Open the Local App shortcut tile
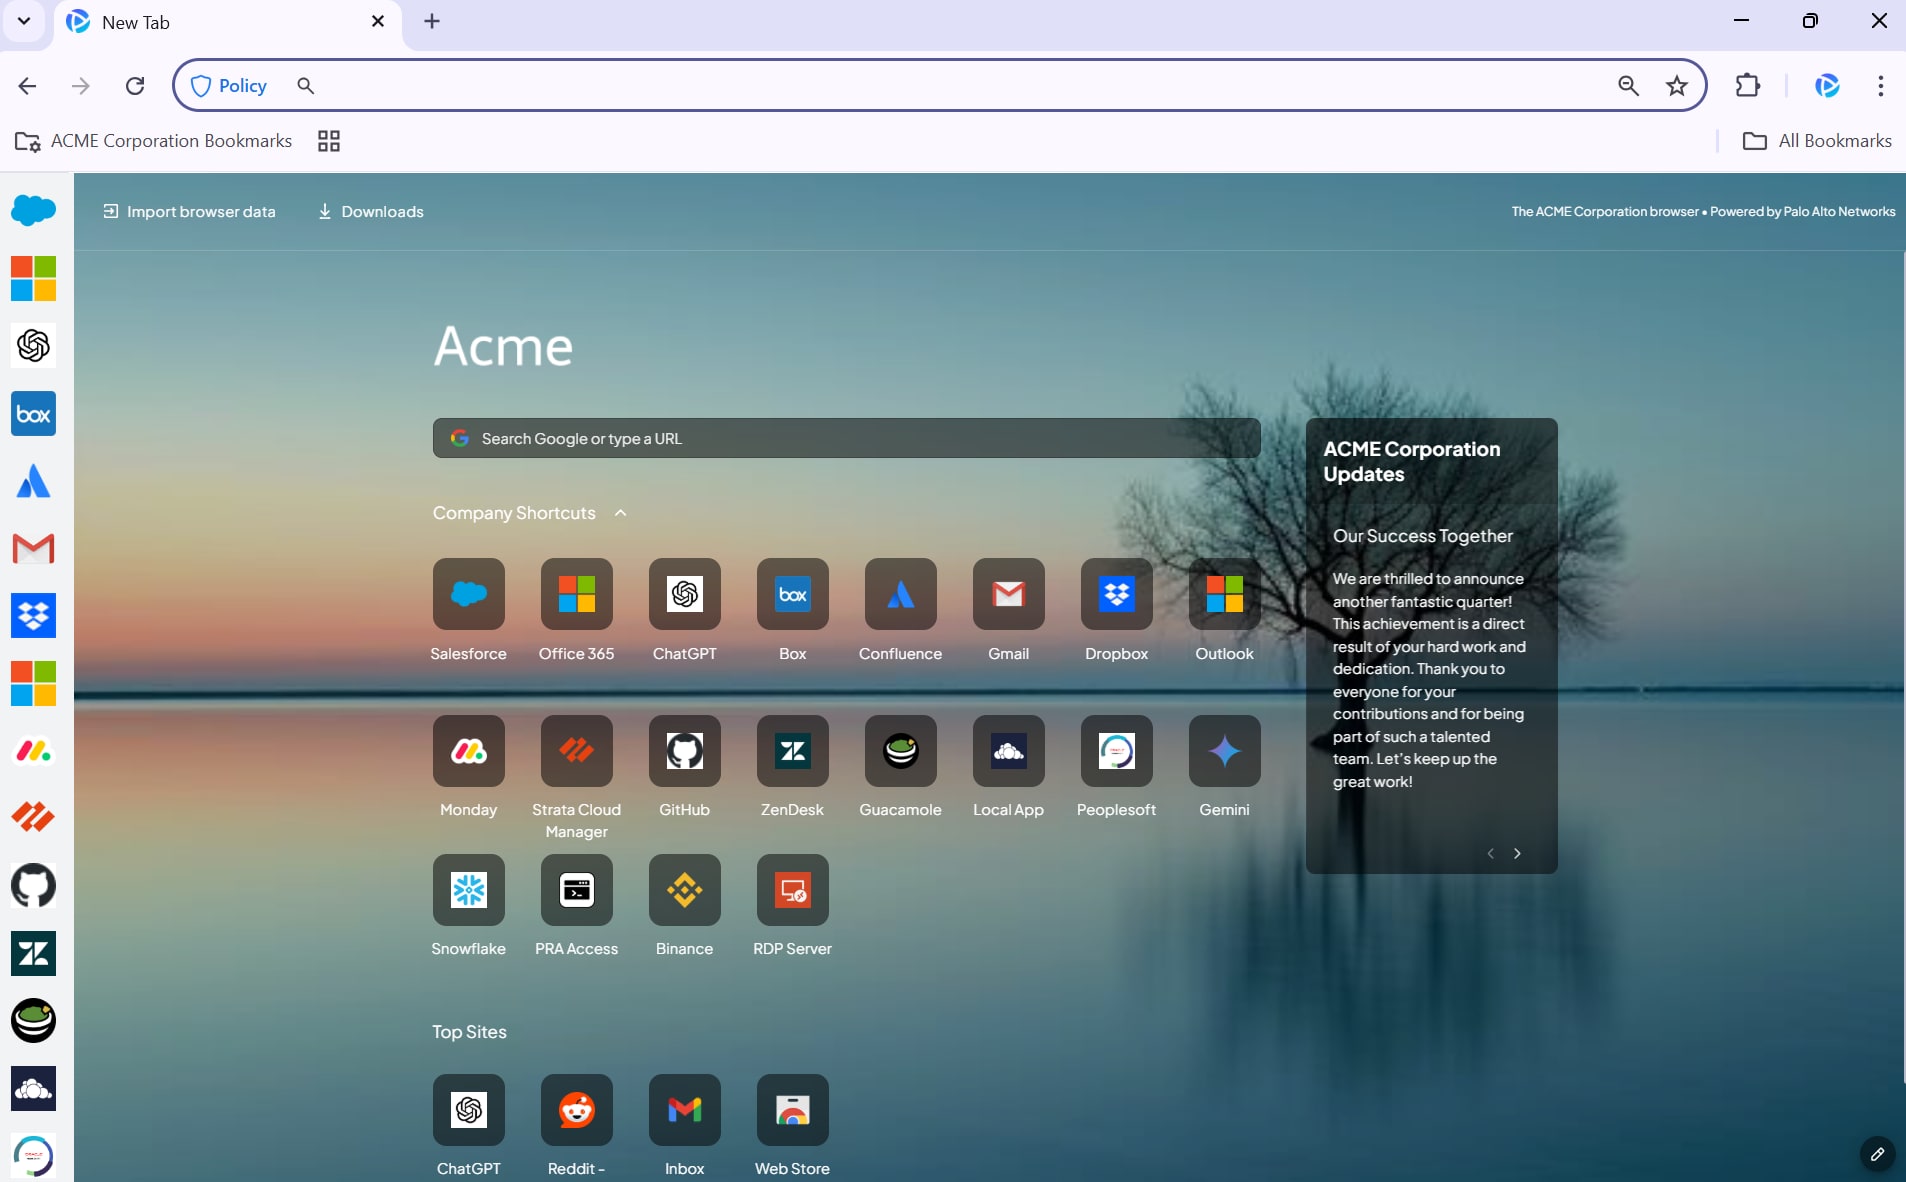The image size is (1906, 1182). [1008, 750]
